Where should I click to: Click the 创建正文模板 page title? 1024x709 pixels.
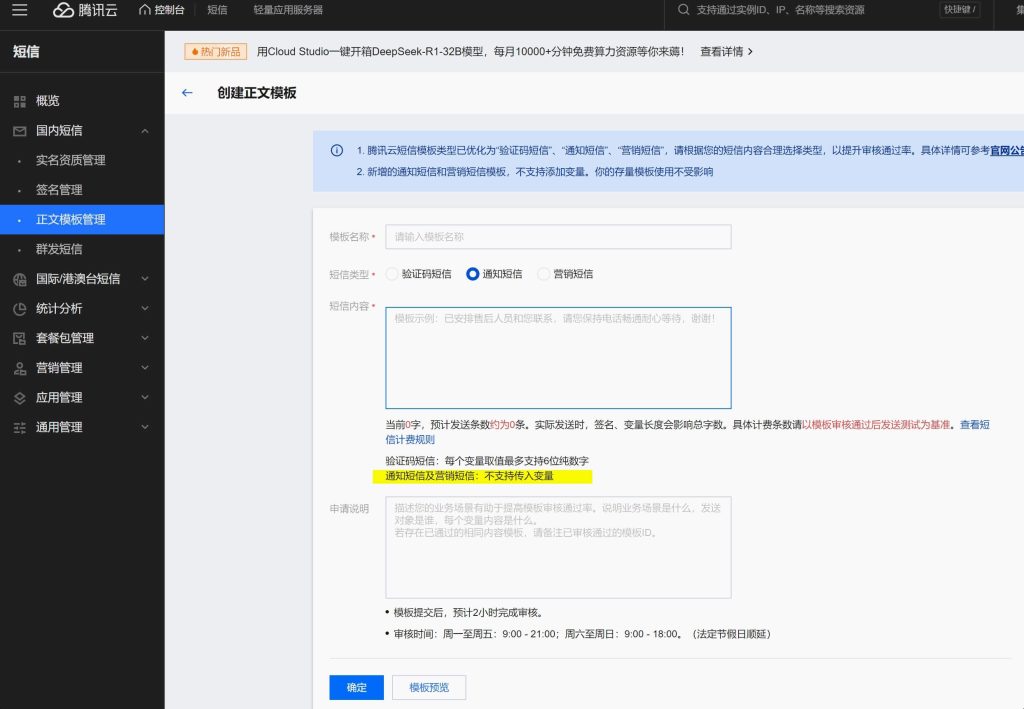click(x=257, y=93)
